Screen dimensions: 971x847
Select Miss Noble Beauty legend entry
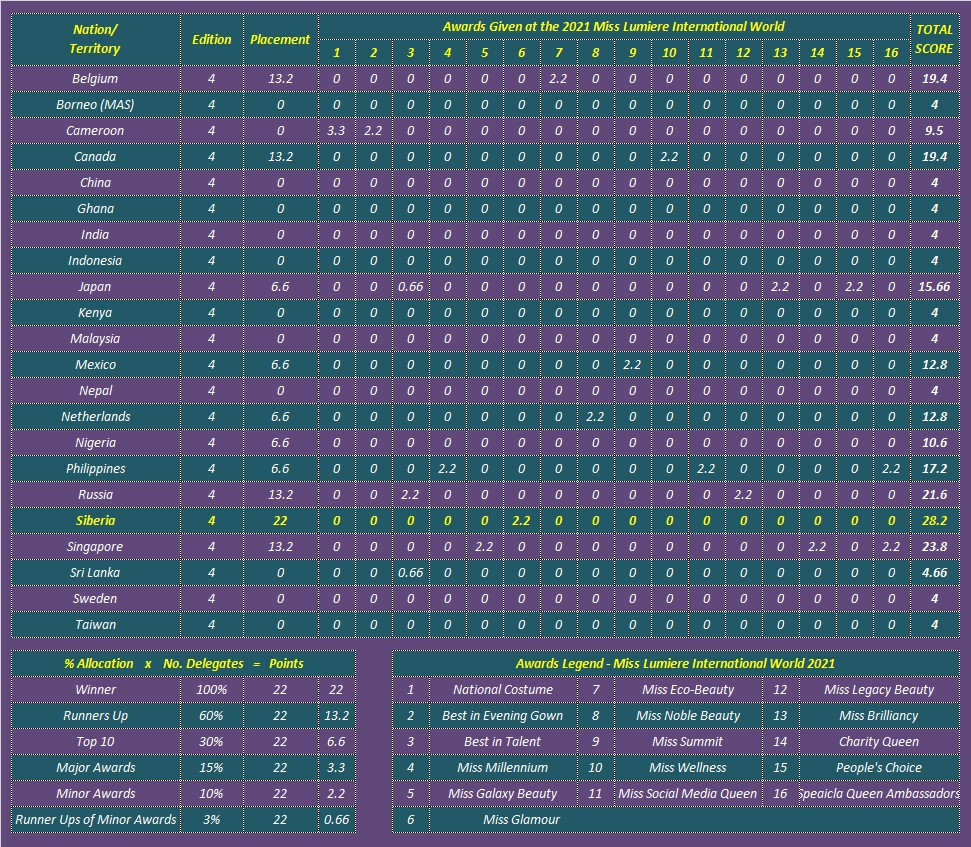click(x=688, y=716)
